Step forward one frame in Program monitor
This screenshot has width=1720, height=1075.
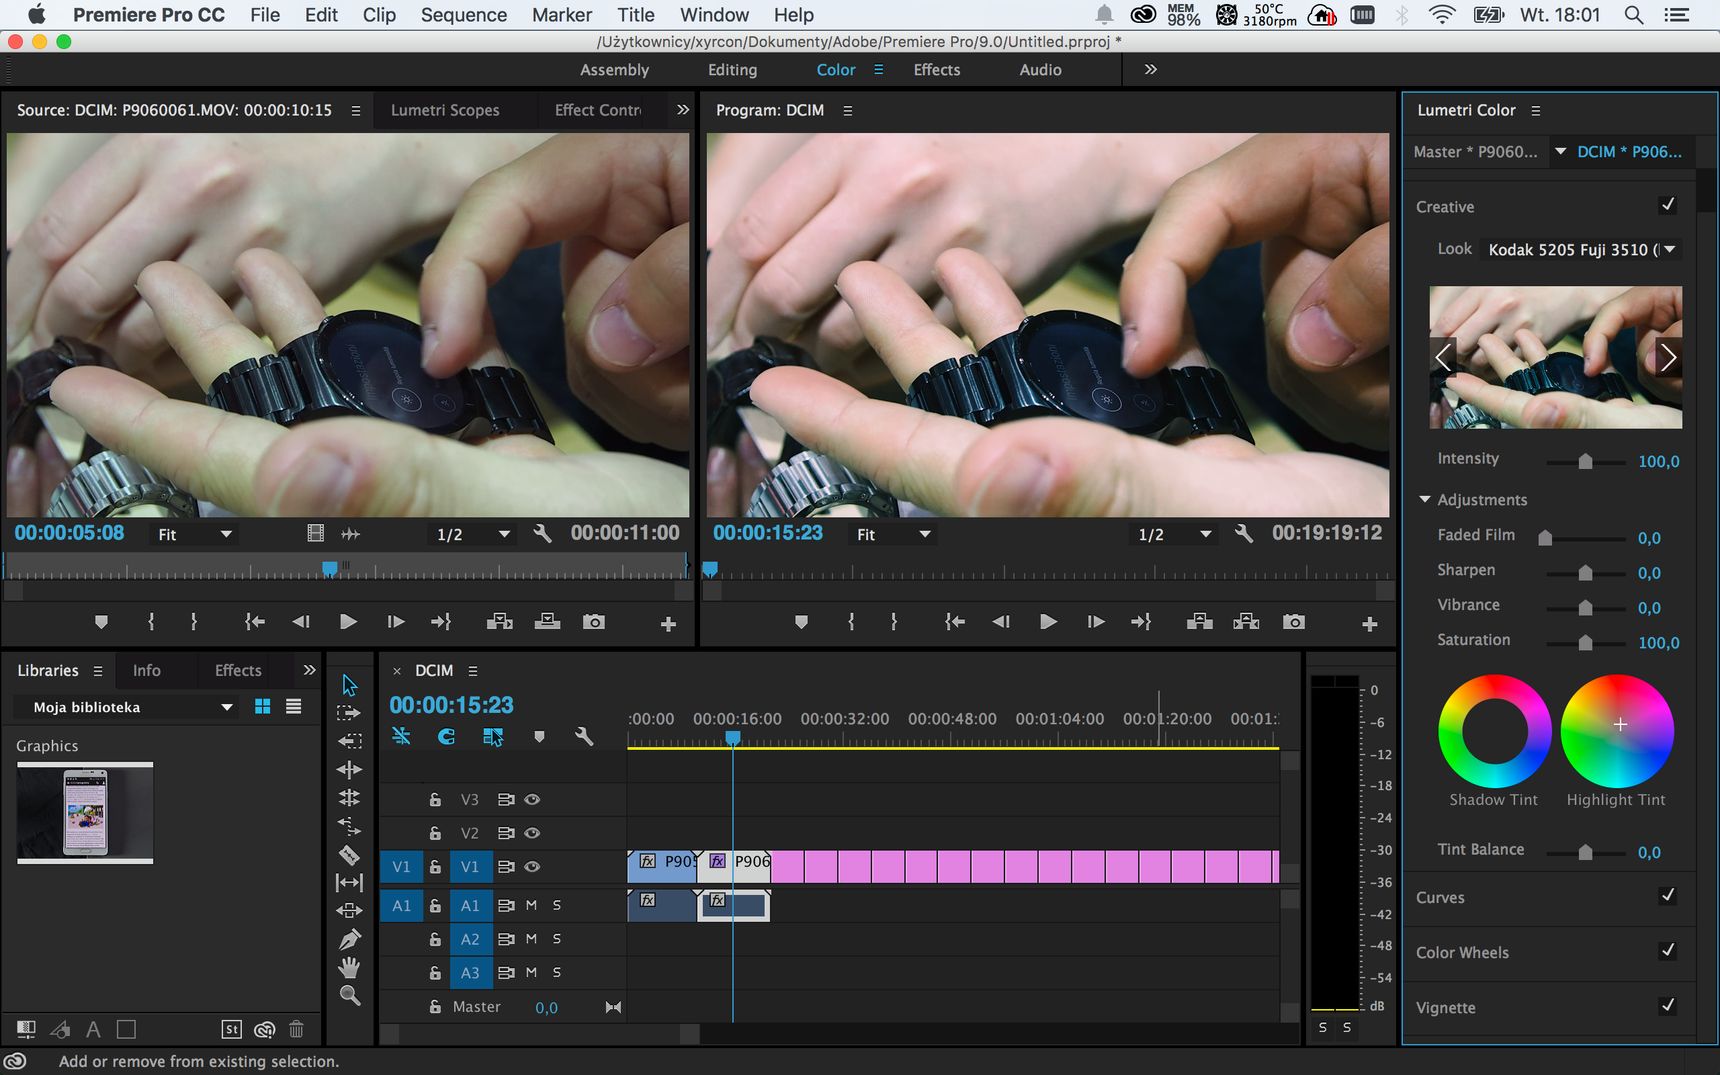click(1096, 622)
